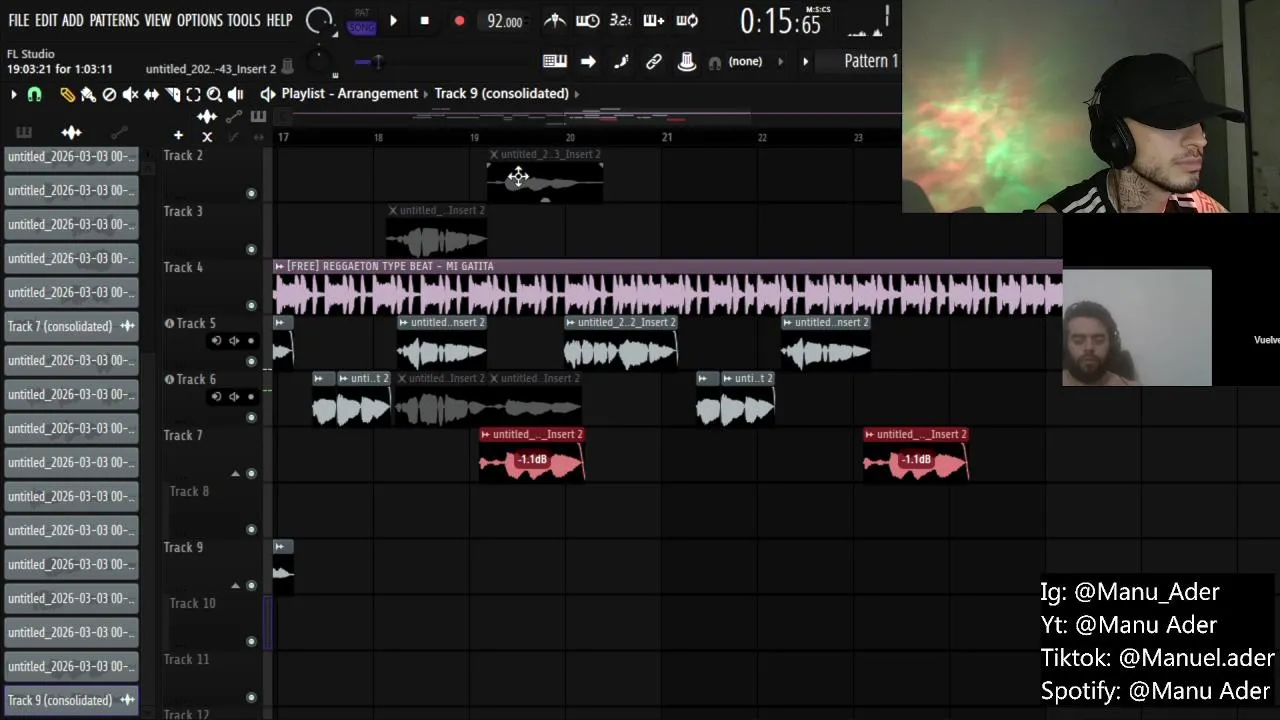Mute Track 3 with its green dot
This screenshot has height=720, width=1280.
click(x=251, y=249)
